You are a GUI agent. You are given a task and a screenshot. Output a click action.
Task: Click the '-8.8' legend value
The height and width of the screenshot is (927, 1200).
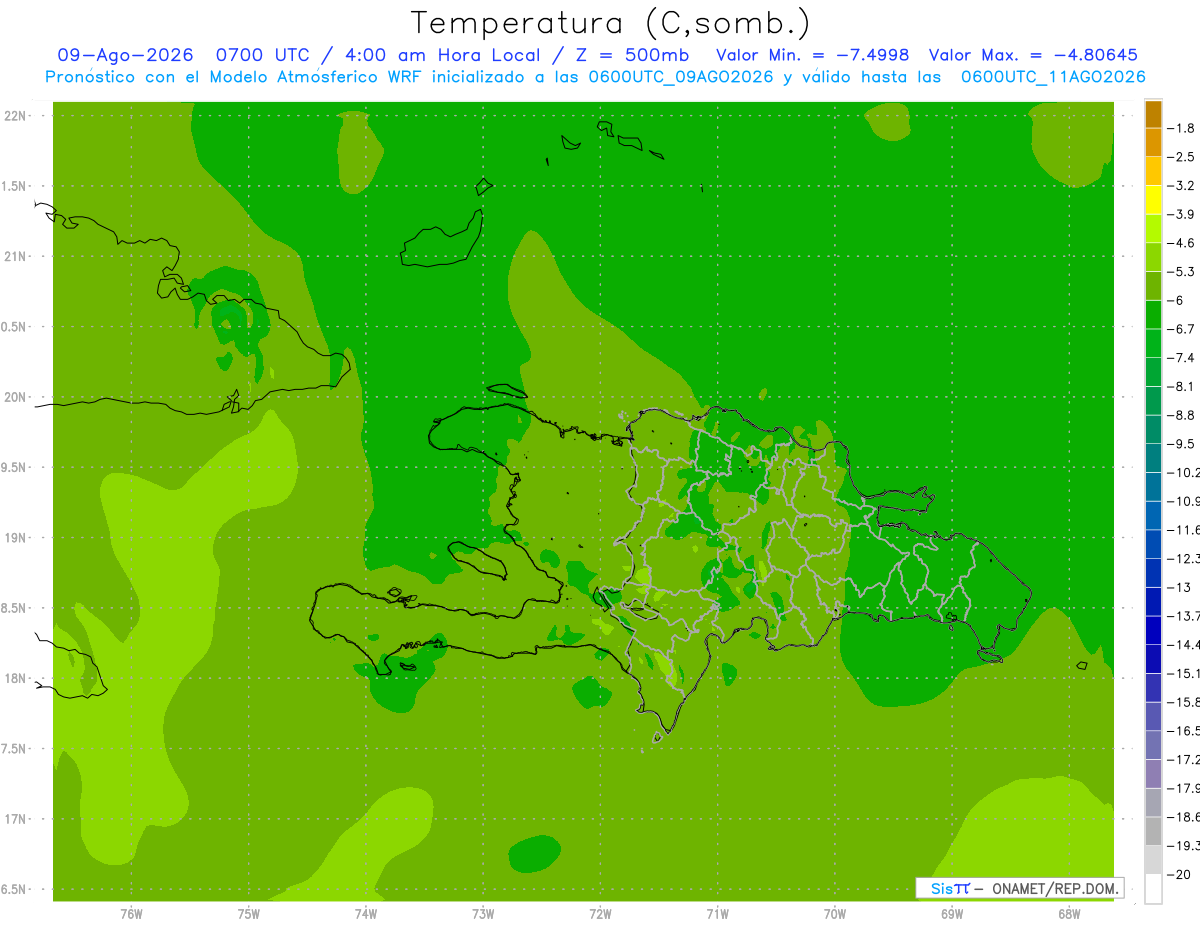point(1182,415)
